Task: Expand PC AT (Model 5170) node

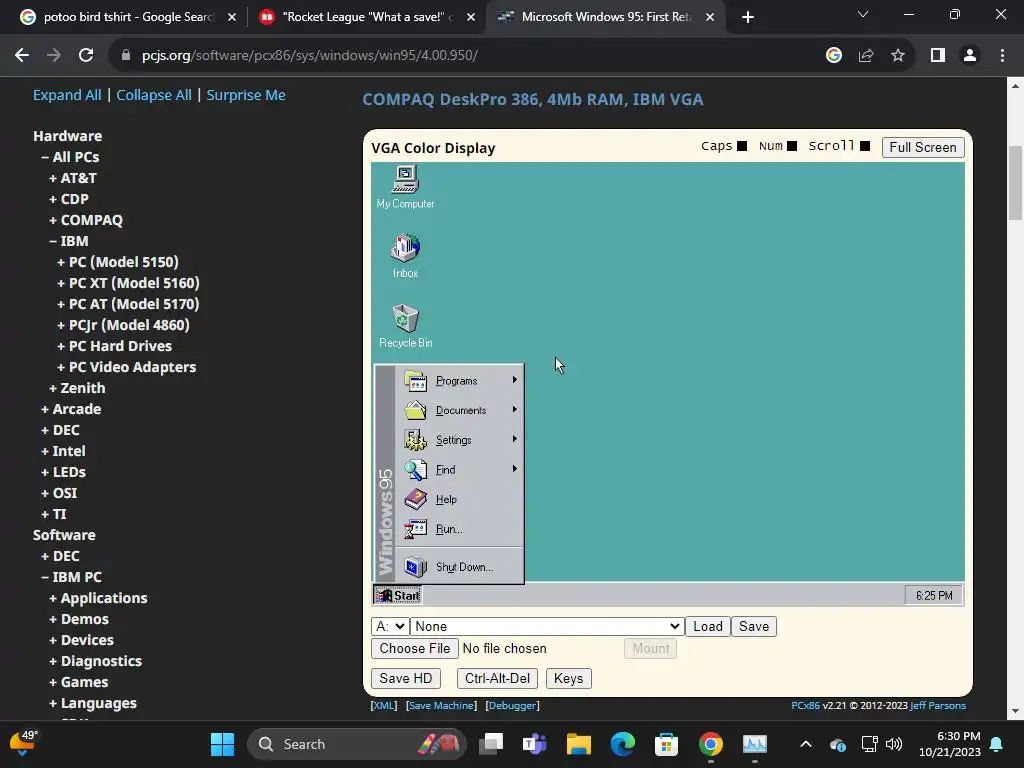Action: point(128,304)
